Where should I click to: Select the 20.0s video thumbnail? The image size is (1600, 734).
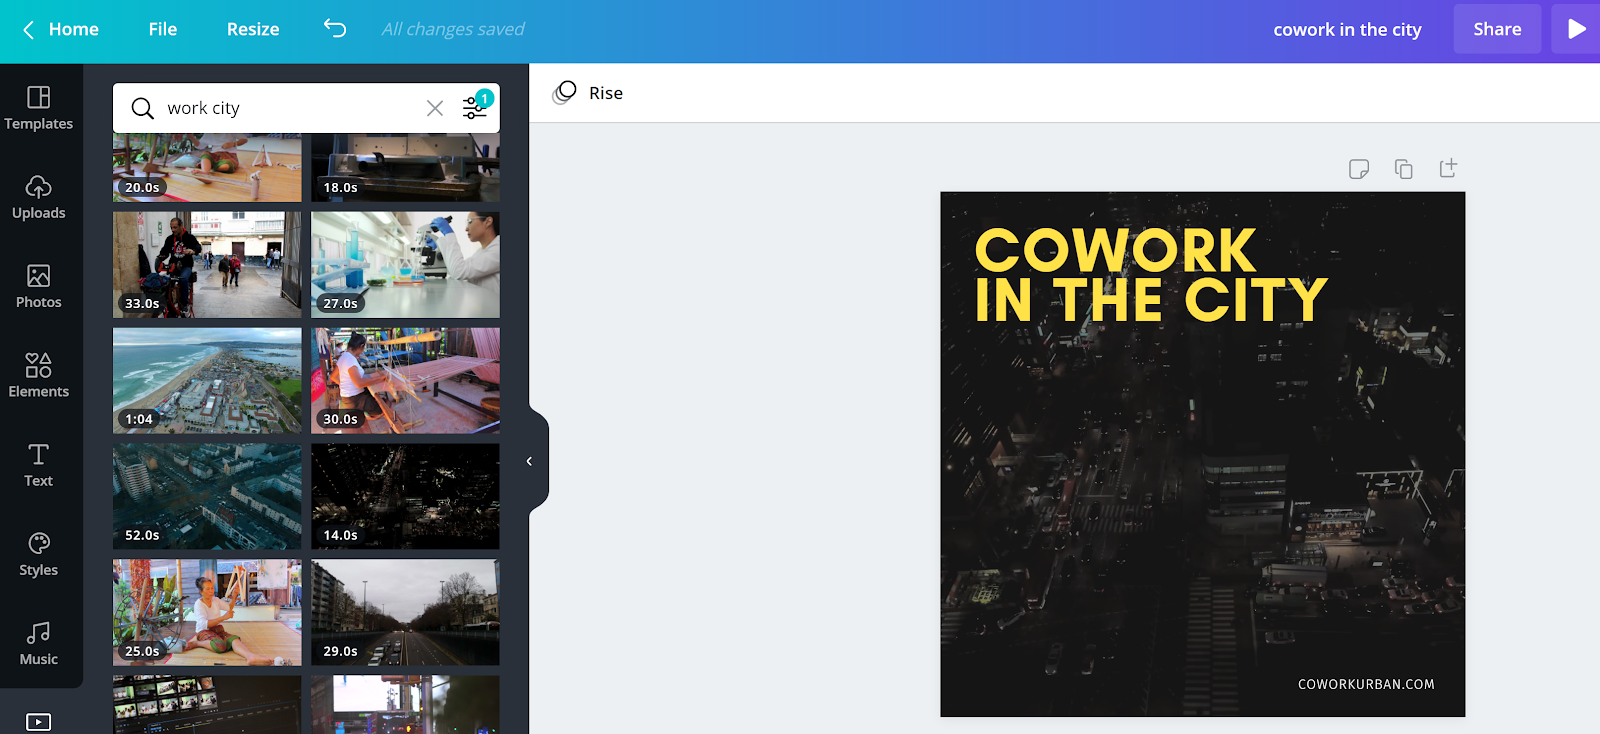(207, 169)
